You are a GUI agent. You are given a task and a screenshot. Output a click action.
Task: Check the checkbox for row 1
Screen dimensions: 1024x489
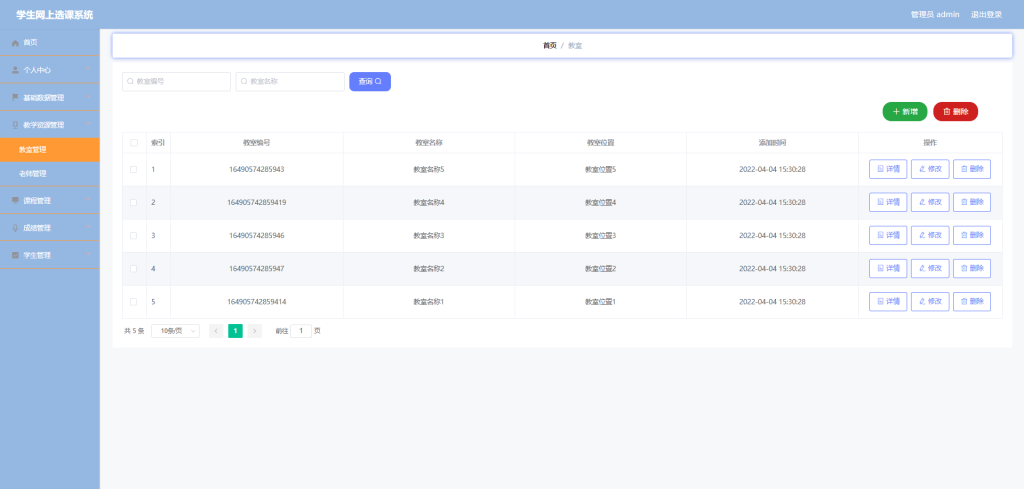[x=134, y=169]
